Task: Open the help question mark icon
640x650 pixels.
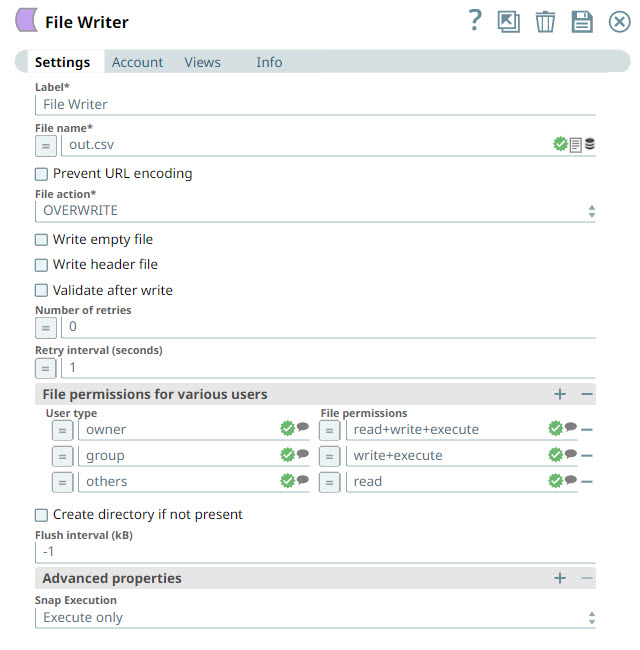Action: click(x=475, y=21)
